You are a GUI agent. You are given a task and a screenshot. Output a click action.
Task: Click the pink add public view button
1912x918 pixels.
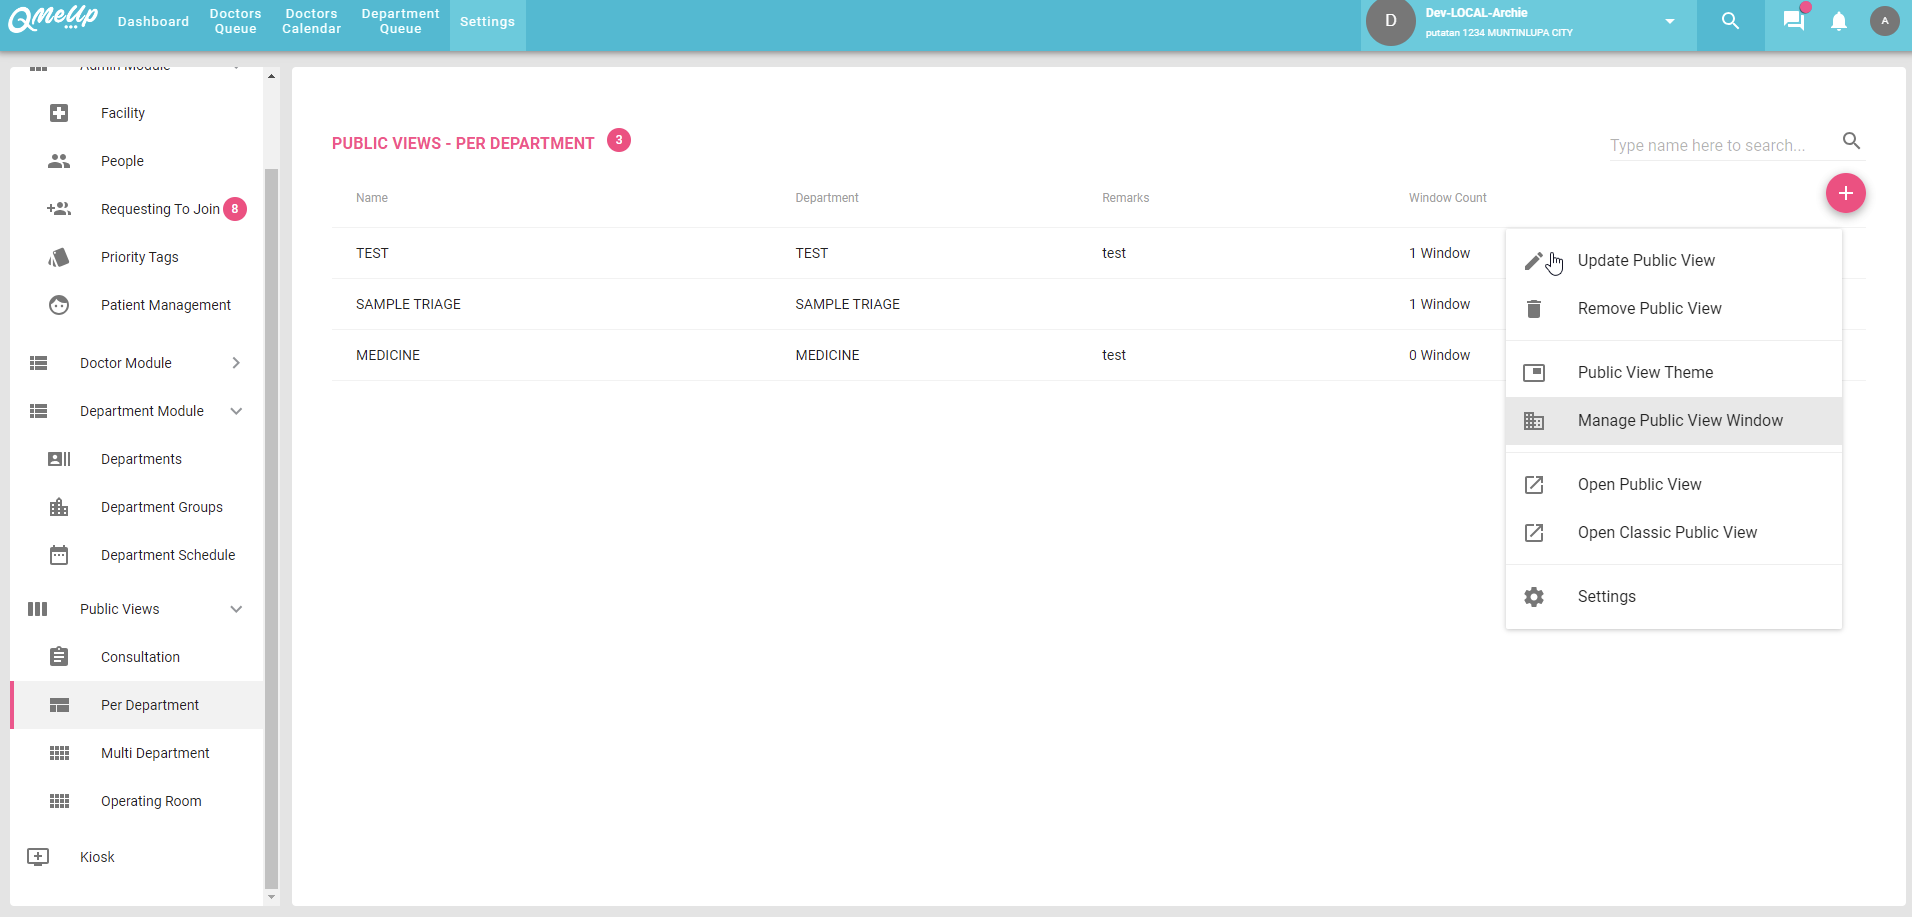click(1845, 193)
